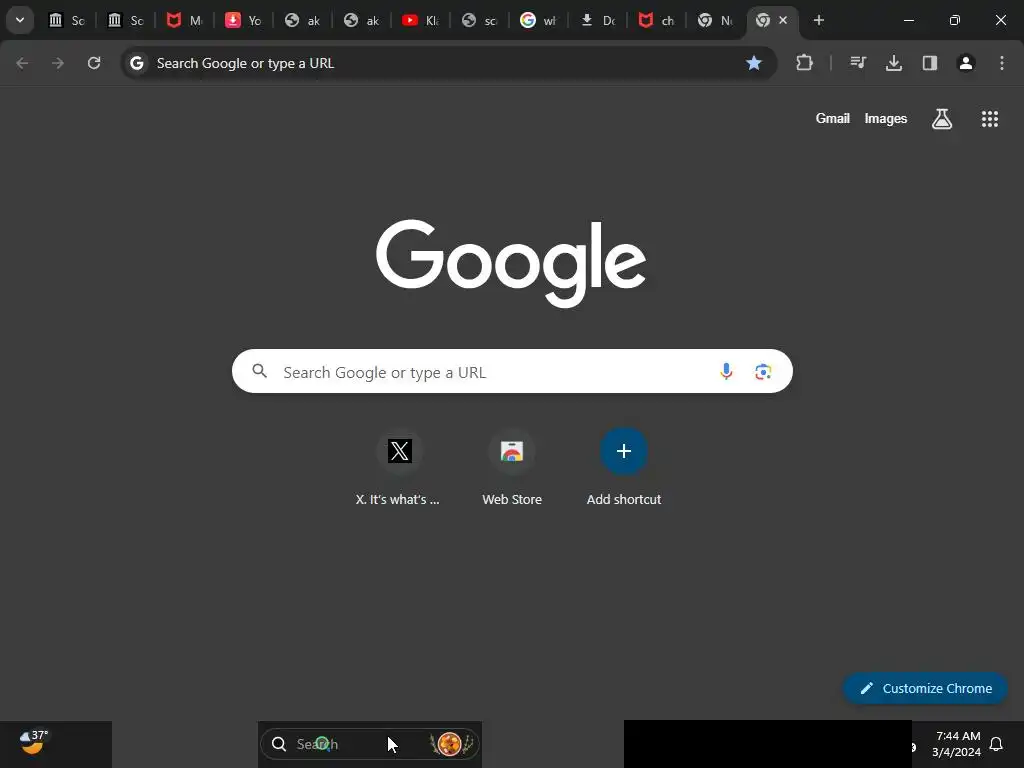Focus the Google search box

[512, 371]
